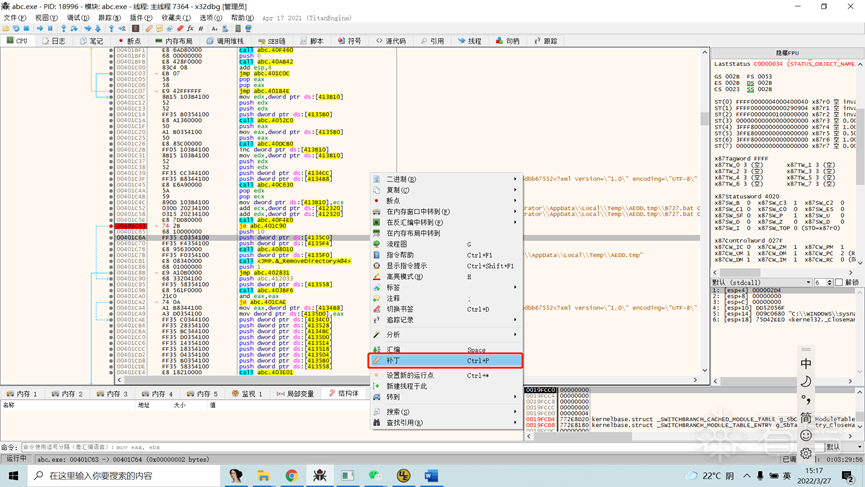Open Word from the taskbar
865x487 pixels.
(431, 475)
